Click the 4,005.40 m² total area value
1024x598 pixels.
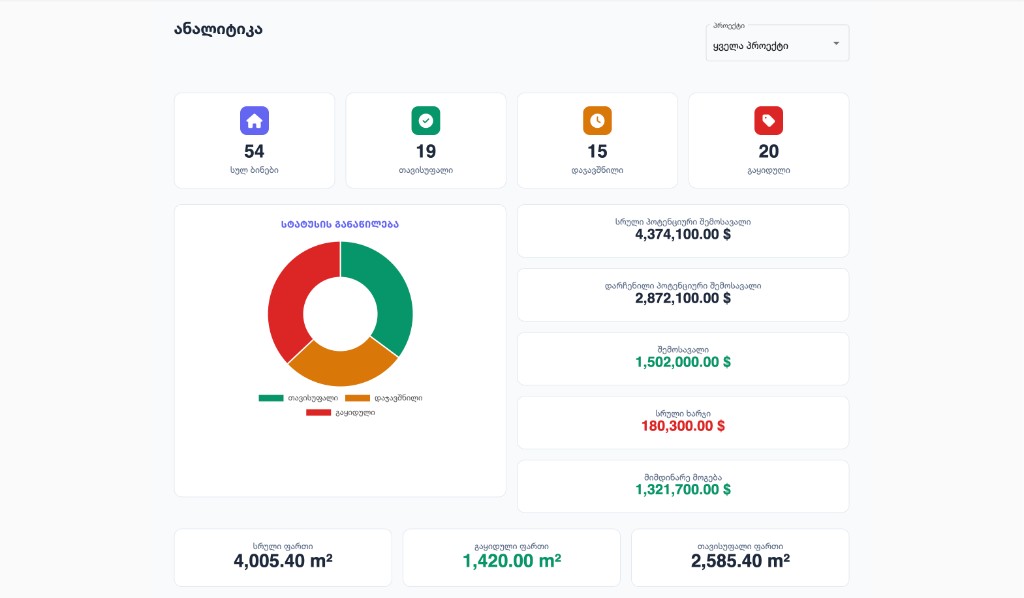pos(283,561)
